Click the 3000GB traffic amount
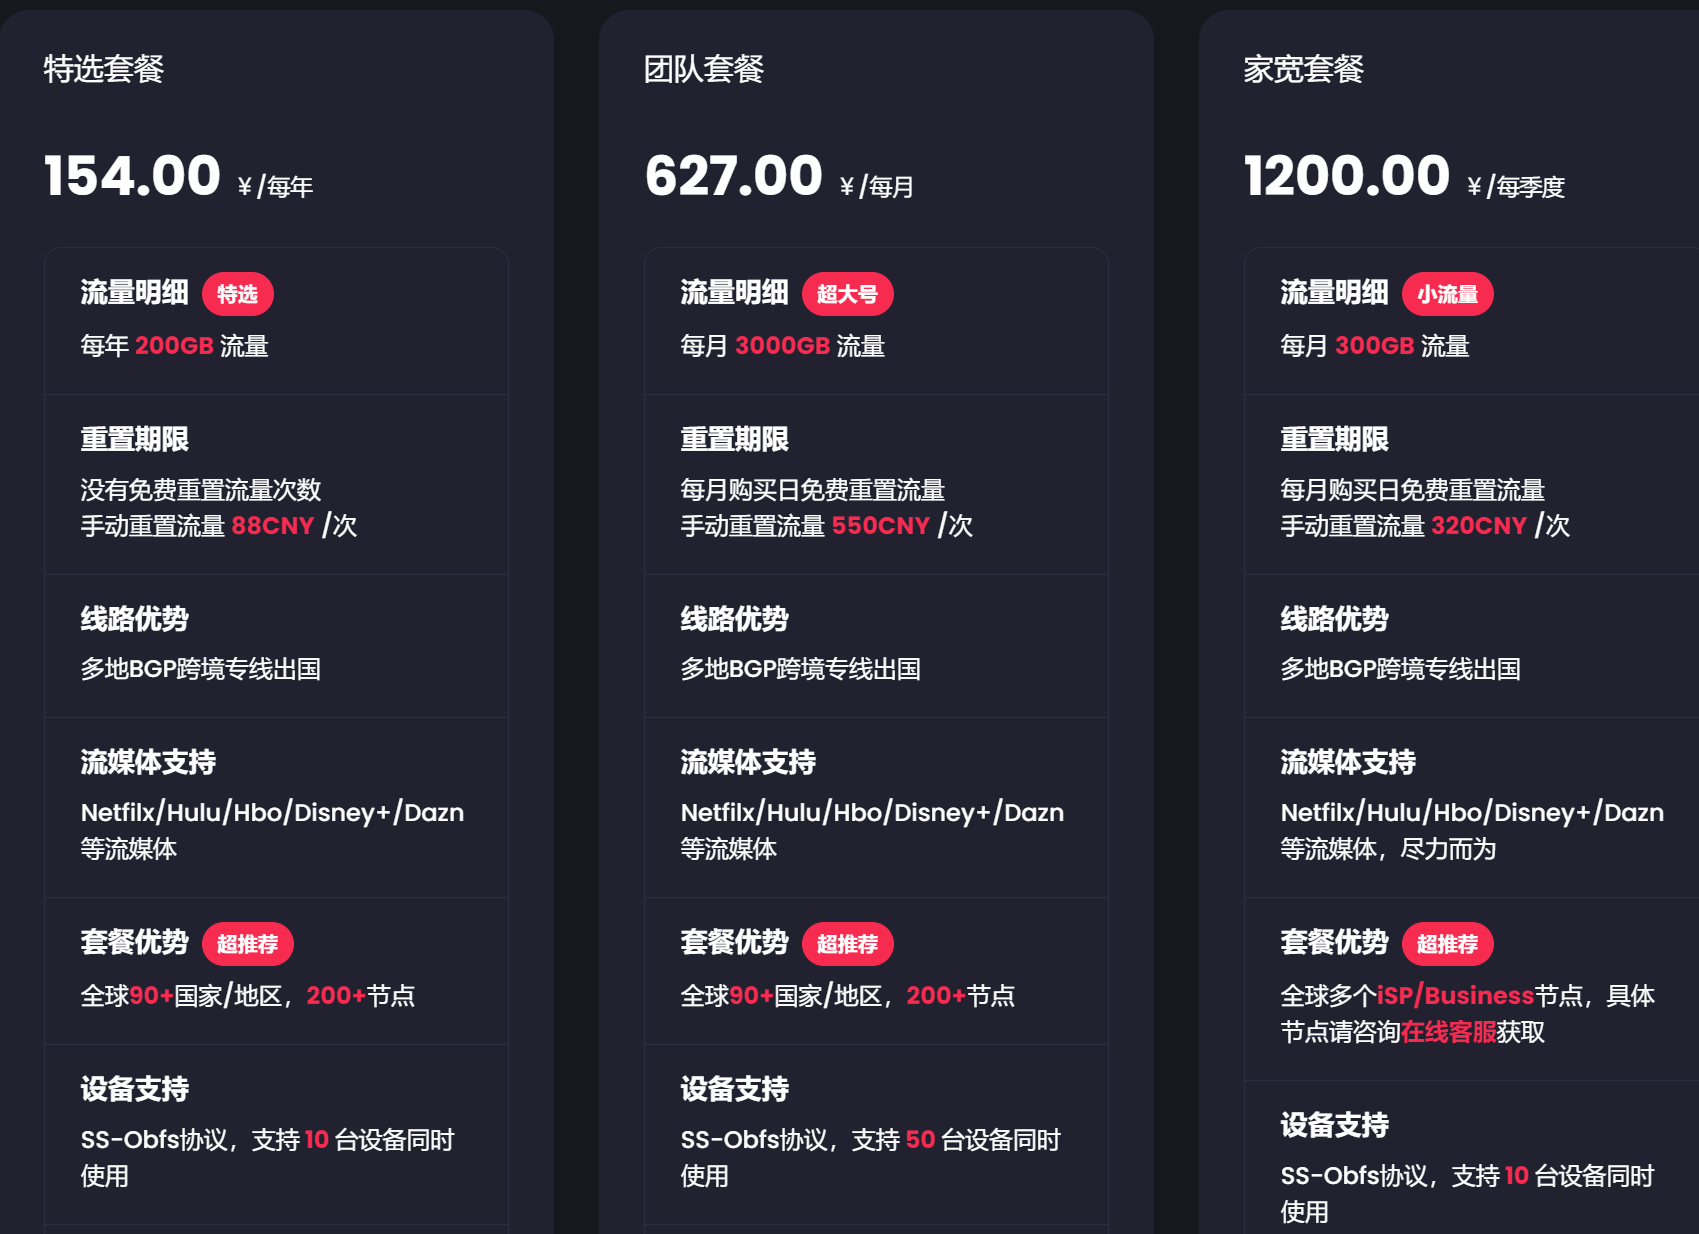This screenshot has height=1234, width=1699. 782,346
